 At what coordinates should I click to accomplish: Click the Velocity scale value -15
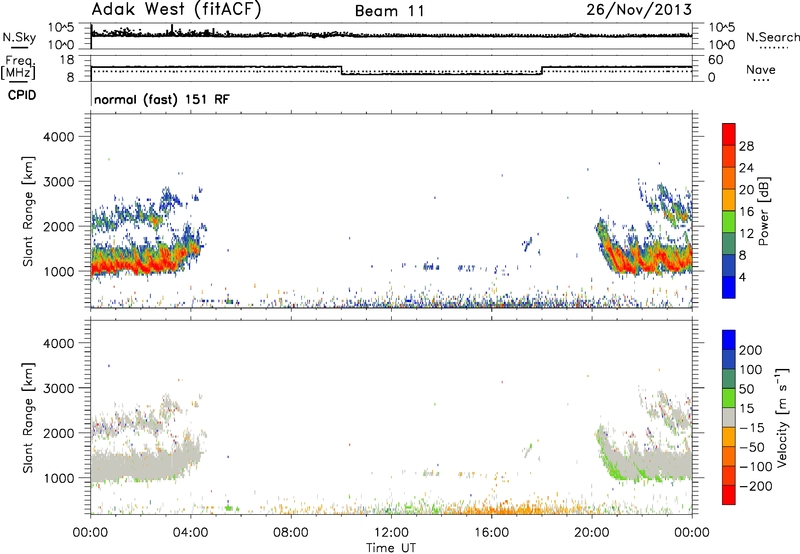(x=752, y=428)
